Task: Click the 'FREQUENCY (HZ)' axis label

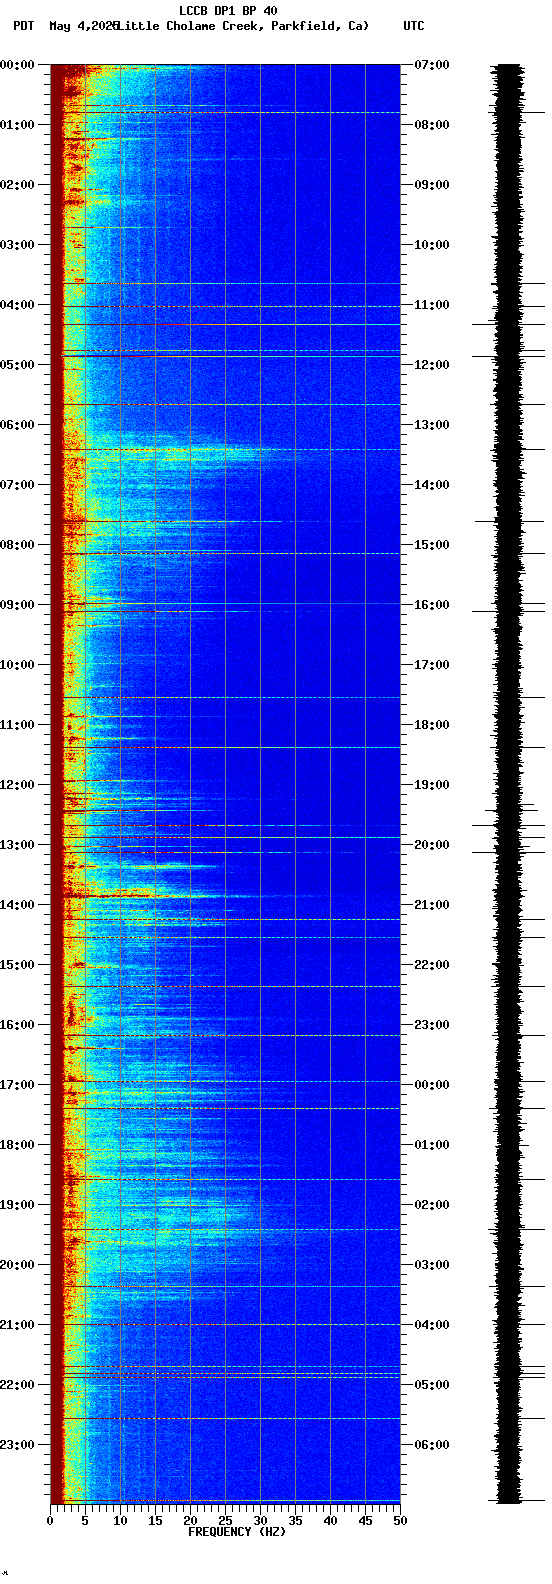Action: [237, 1532]
